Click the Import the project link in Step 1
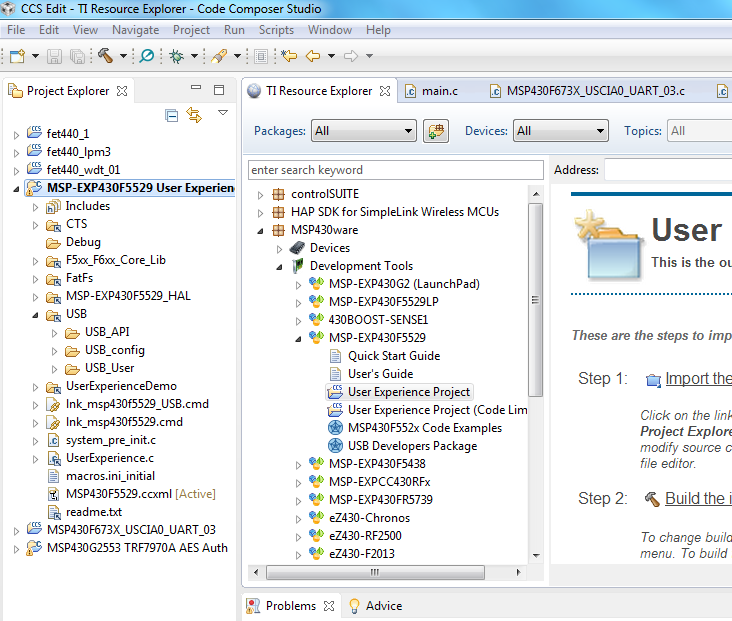732x621 pixels. [x=698, y=378]
